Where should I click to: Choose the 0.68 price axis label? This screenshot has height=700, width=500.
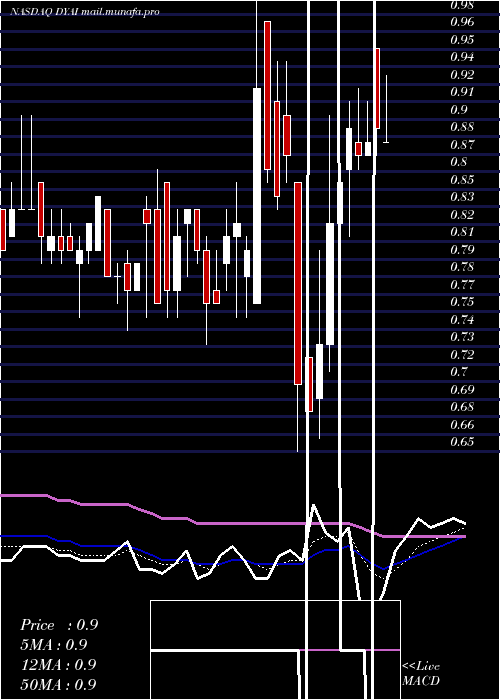462,407
